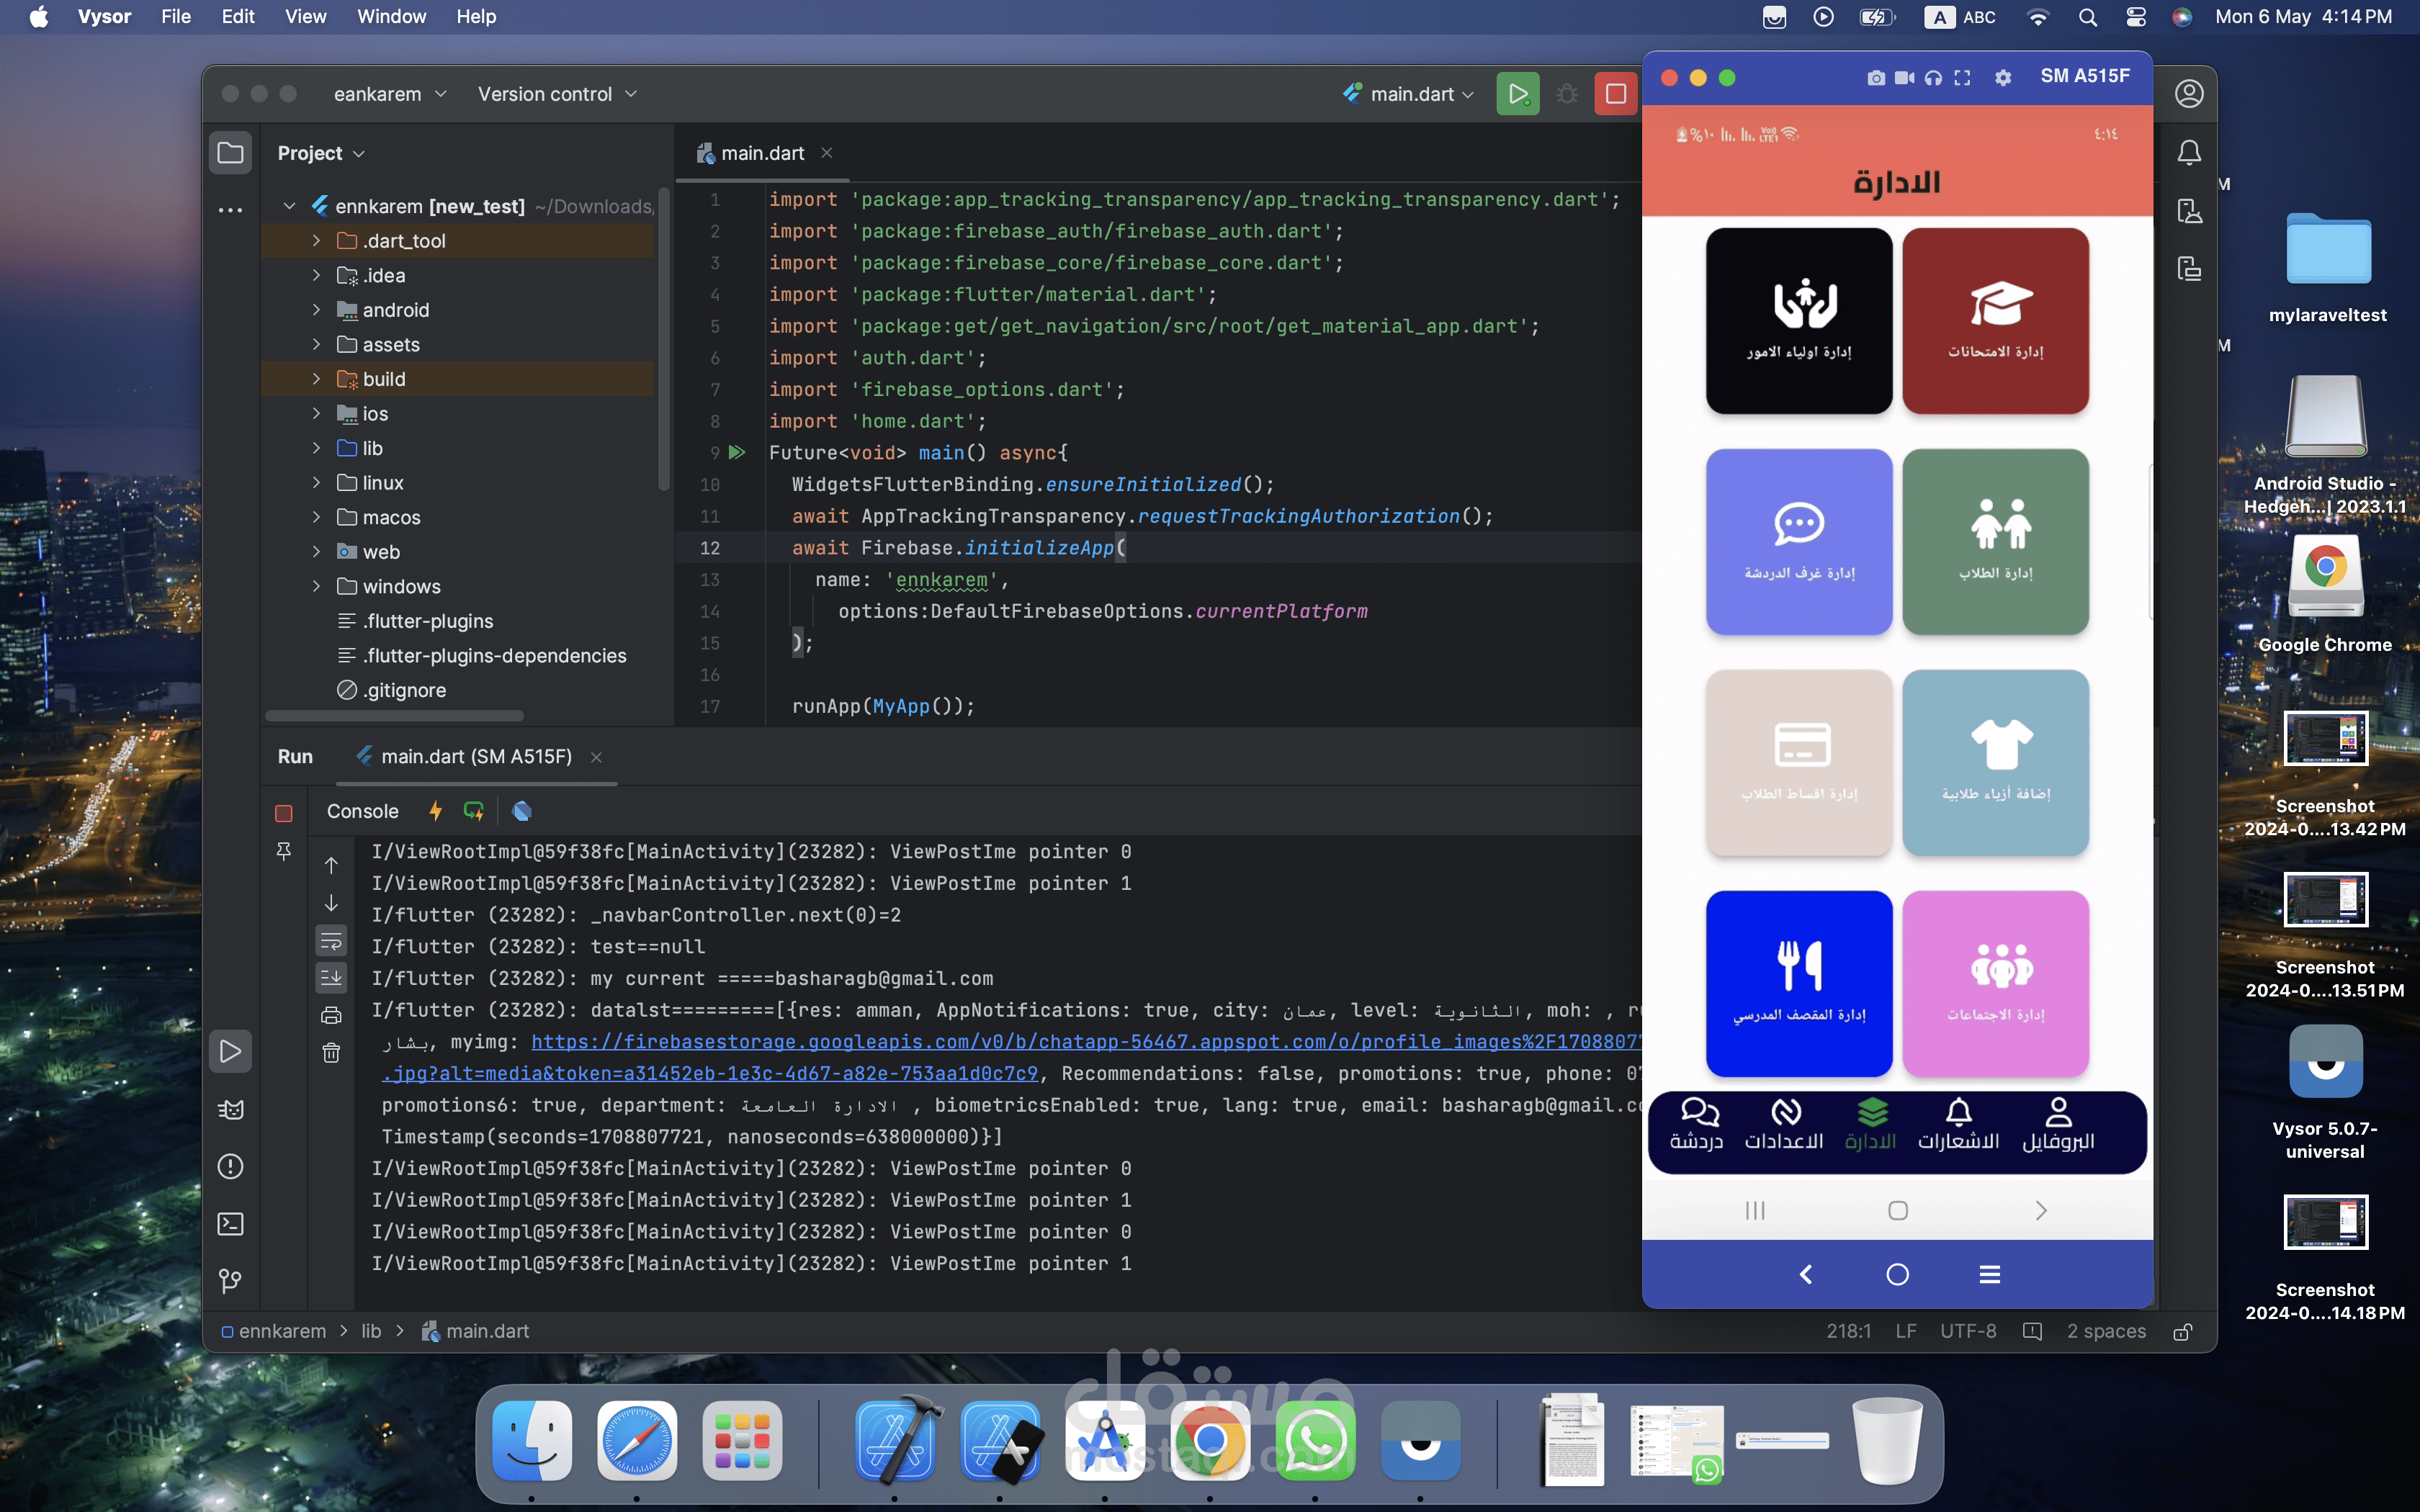
Task: Open the meetings management pink card
Action: 1995,984
